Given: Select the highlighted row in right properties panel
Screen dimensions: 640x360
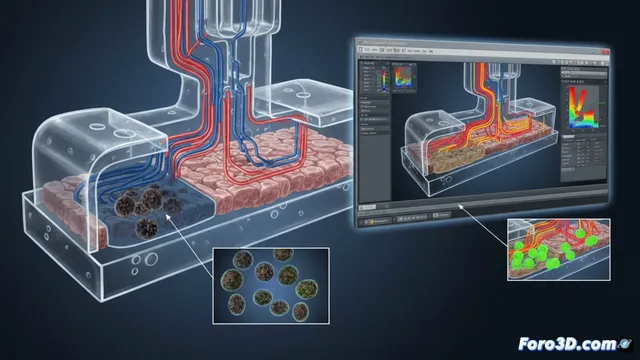Looking at the screenshot, I should point(584,73).
